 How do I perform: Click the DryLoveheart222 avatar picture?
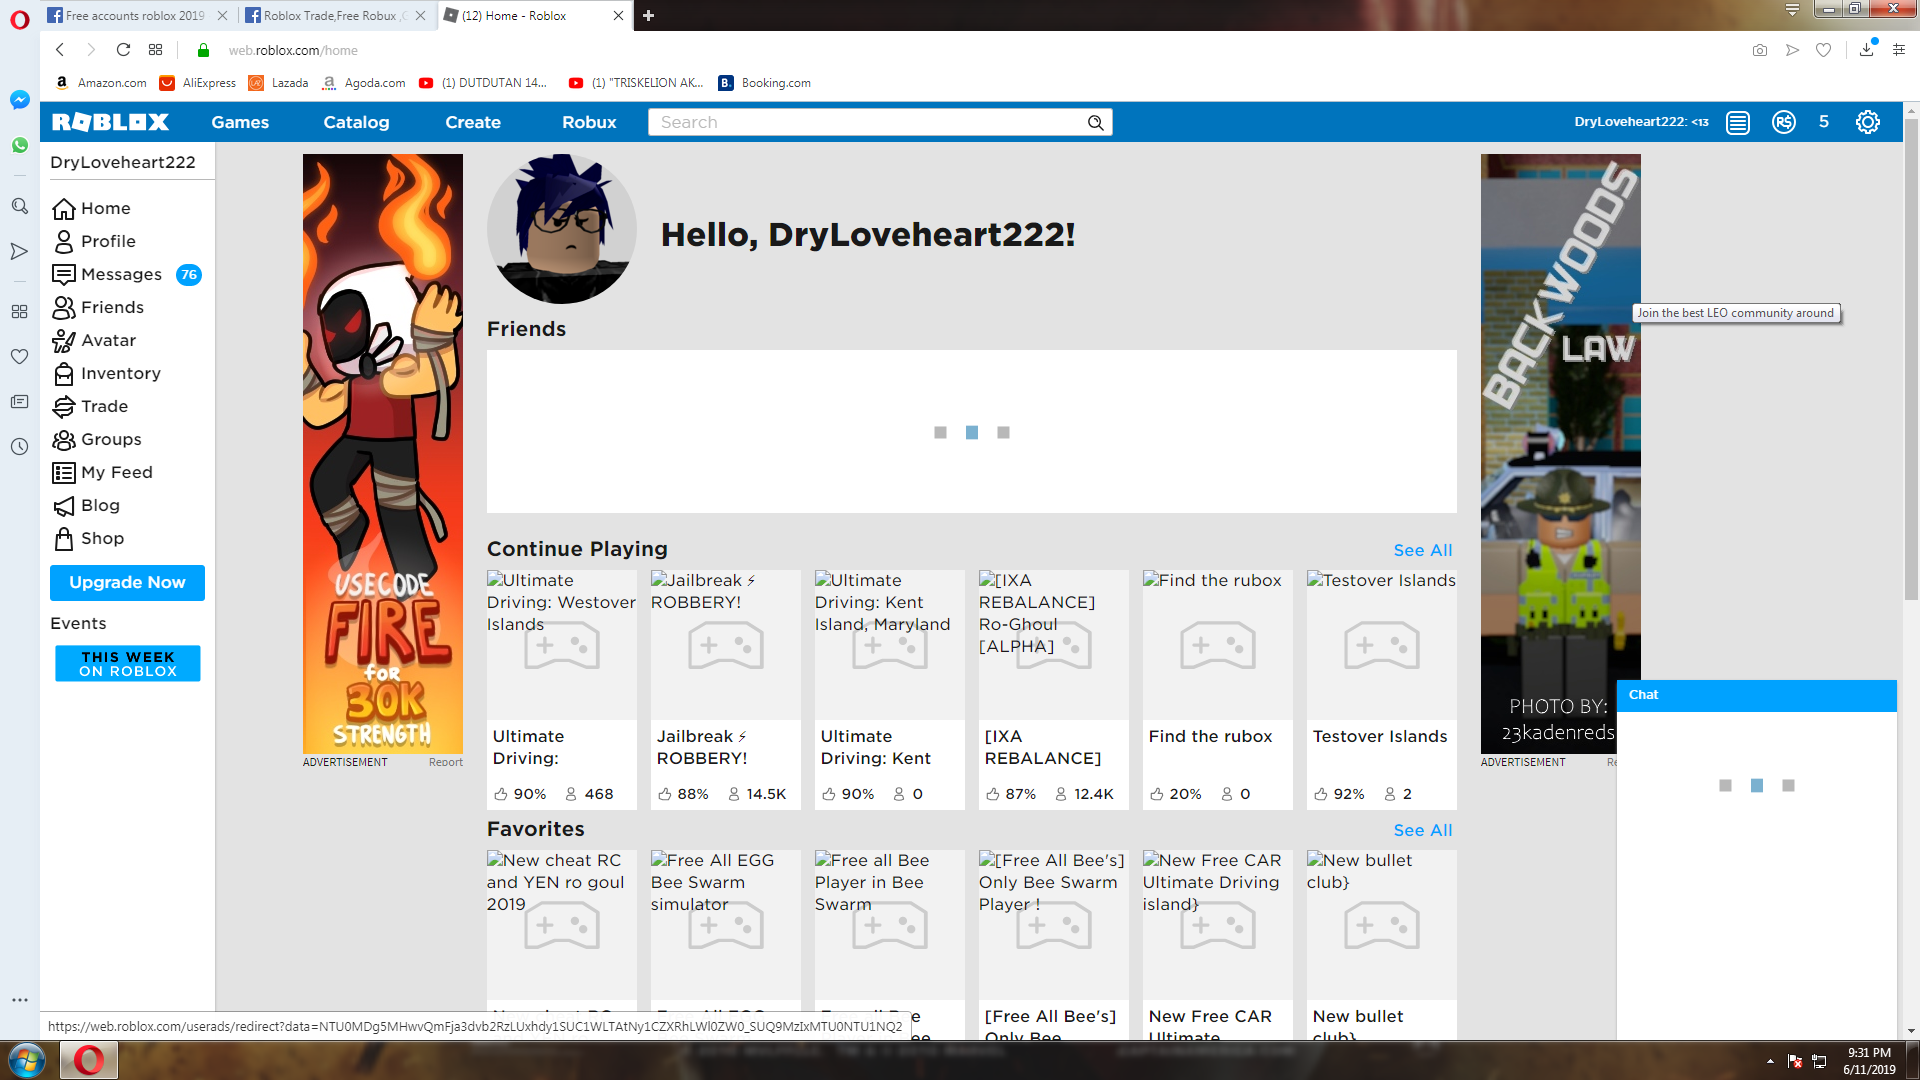click(x=562, y=229)
